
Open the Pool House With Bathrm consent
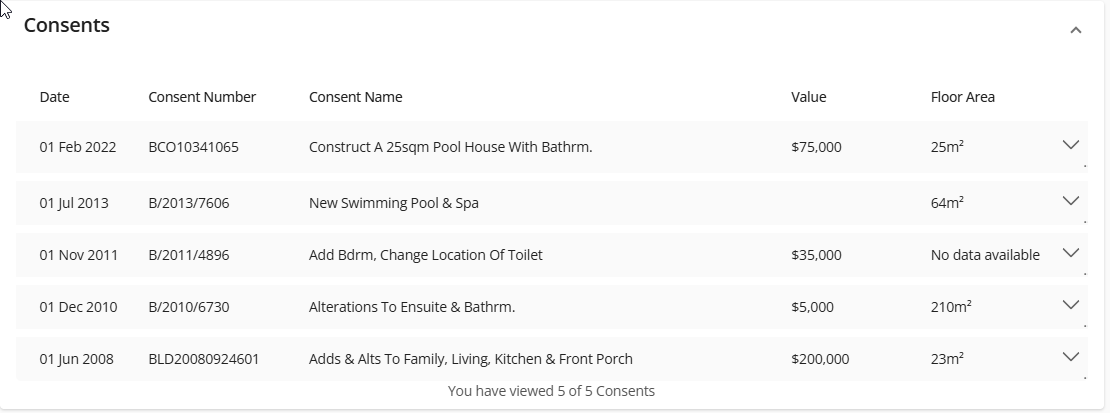[450, 147]
